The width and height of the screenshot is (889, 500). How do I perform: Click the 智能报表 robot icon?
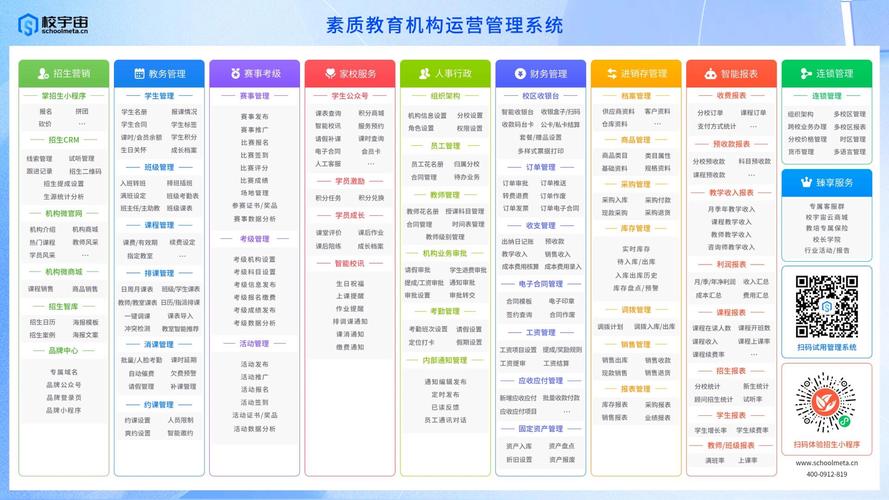click(710, 74)
